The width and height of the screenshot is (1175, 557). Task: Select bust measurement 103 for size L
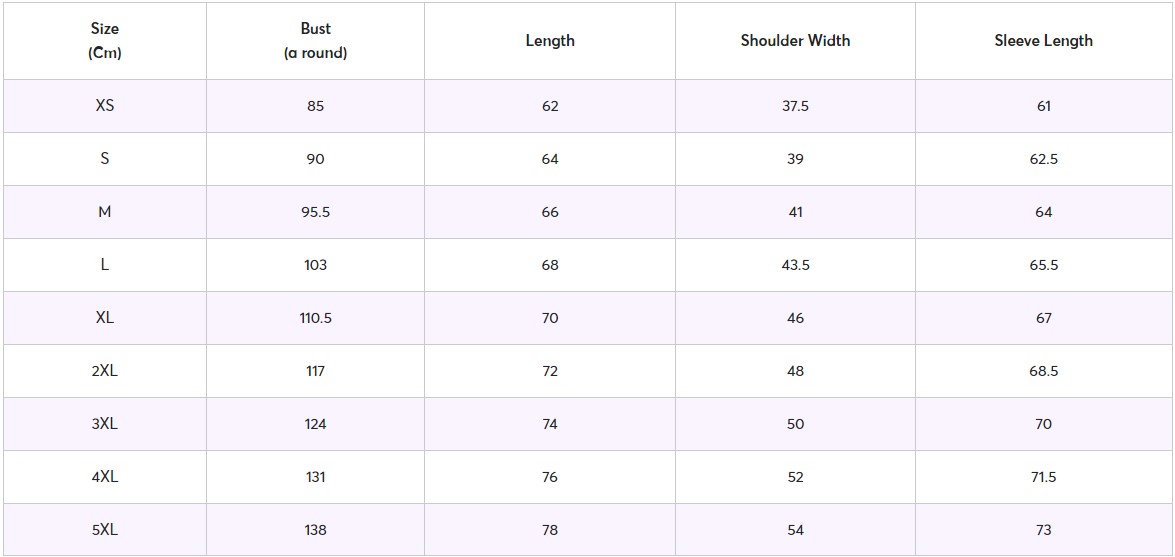pos(315,265)
